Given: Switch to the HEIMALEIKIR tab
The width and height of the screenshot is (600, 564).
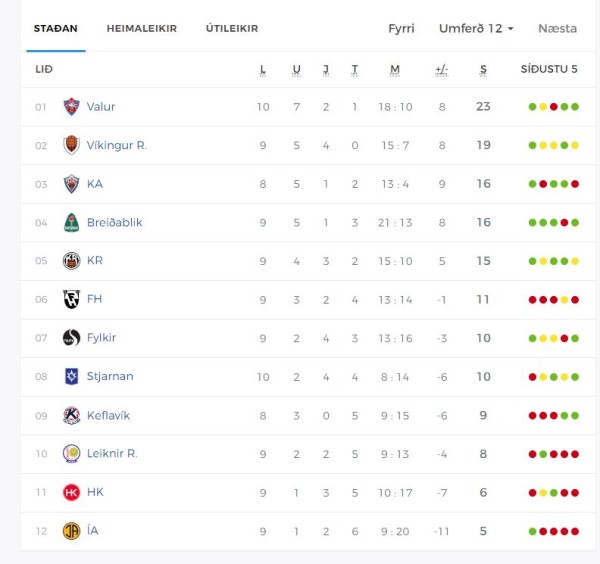Looking at the screenshot, I should click(142, 28).
